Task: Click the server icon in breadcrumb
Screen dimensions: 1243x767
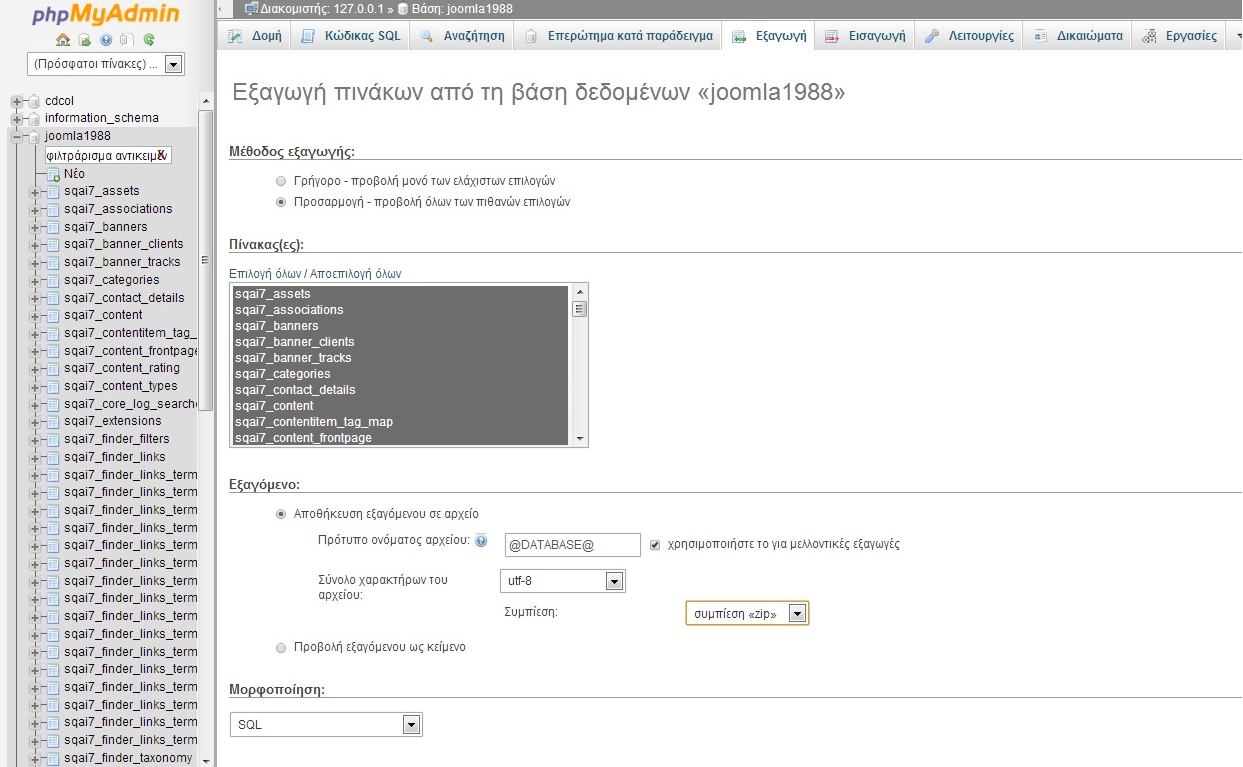Action: click(251, 8)
